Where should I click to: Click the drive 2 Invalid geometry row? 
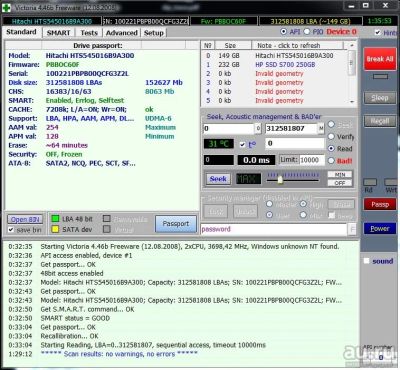[275, 74]
